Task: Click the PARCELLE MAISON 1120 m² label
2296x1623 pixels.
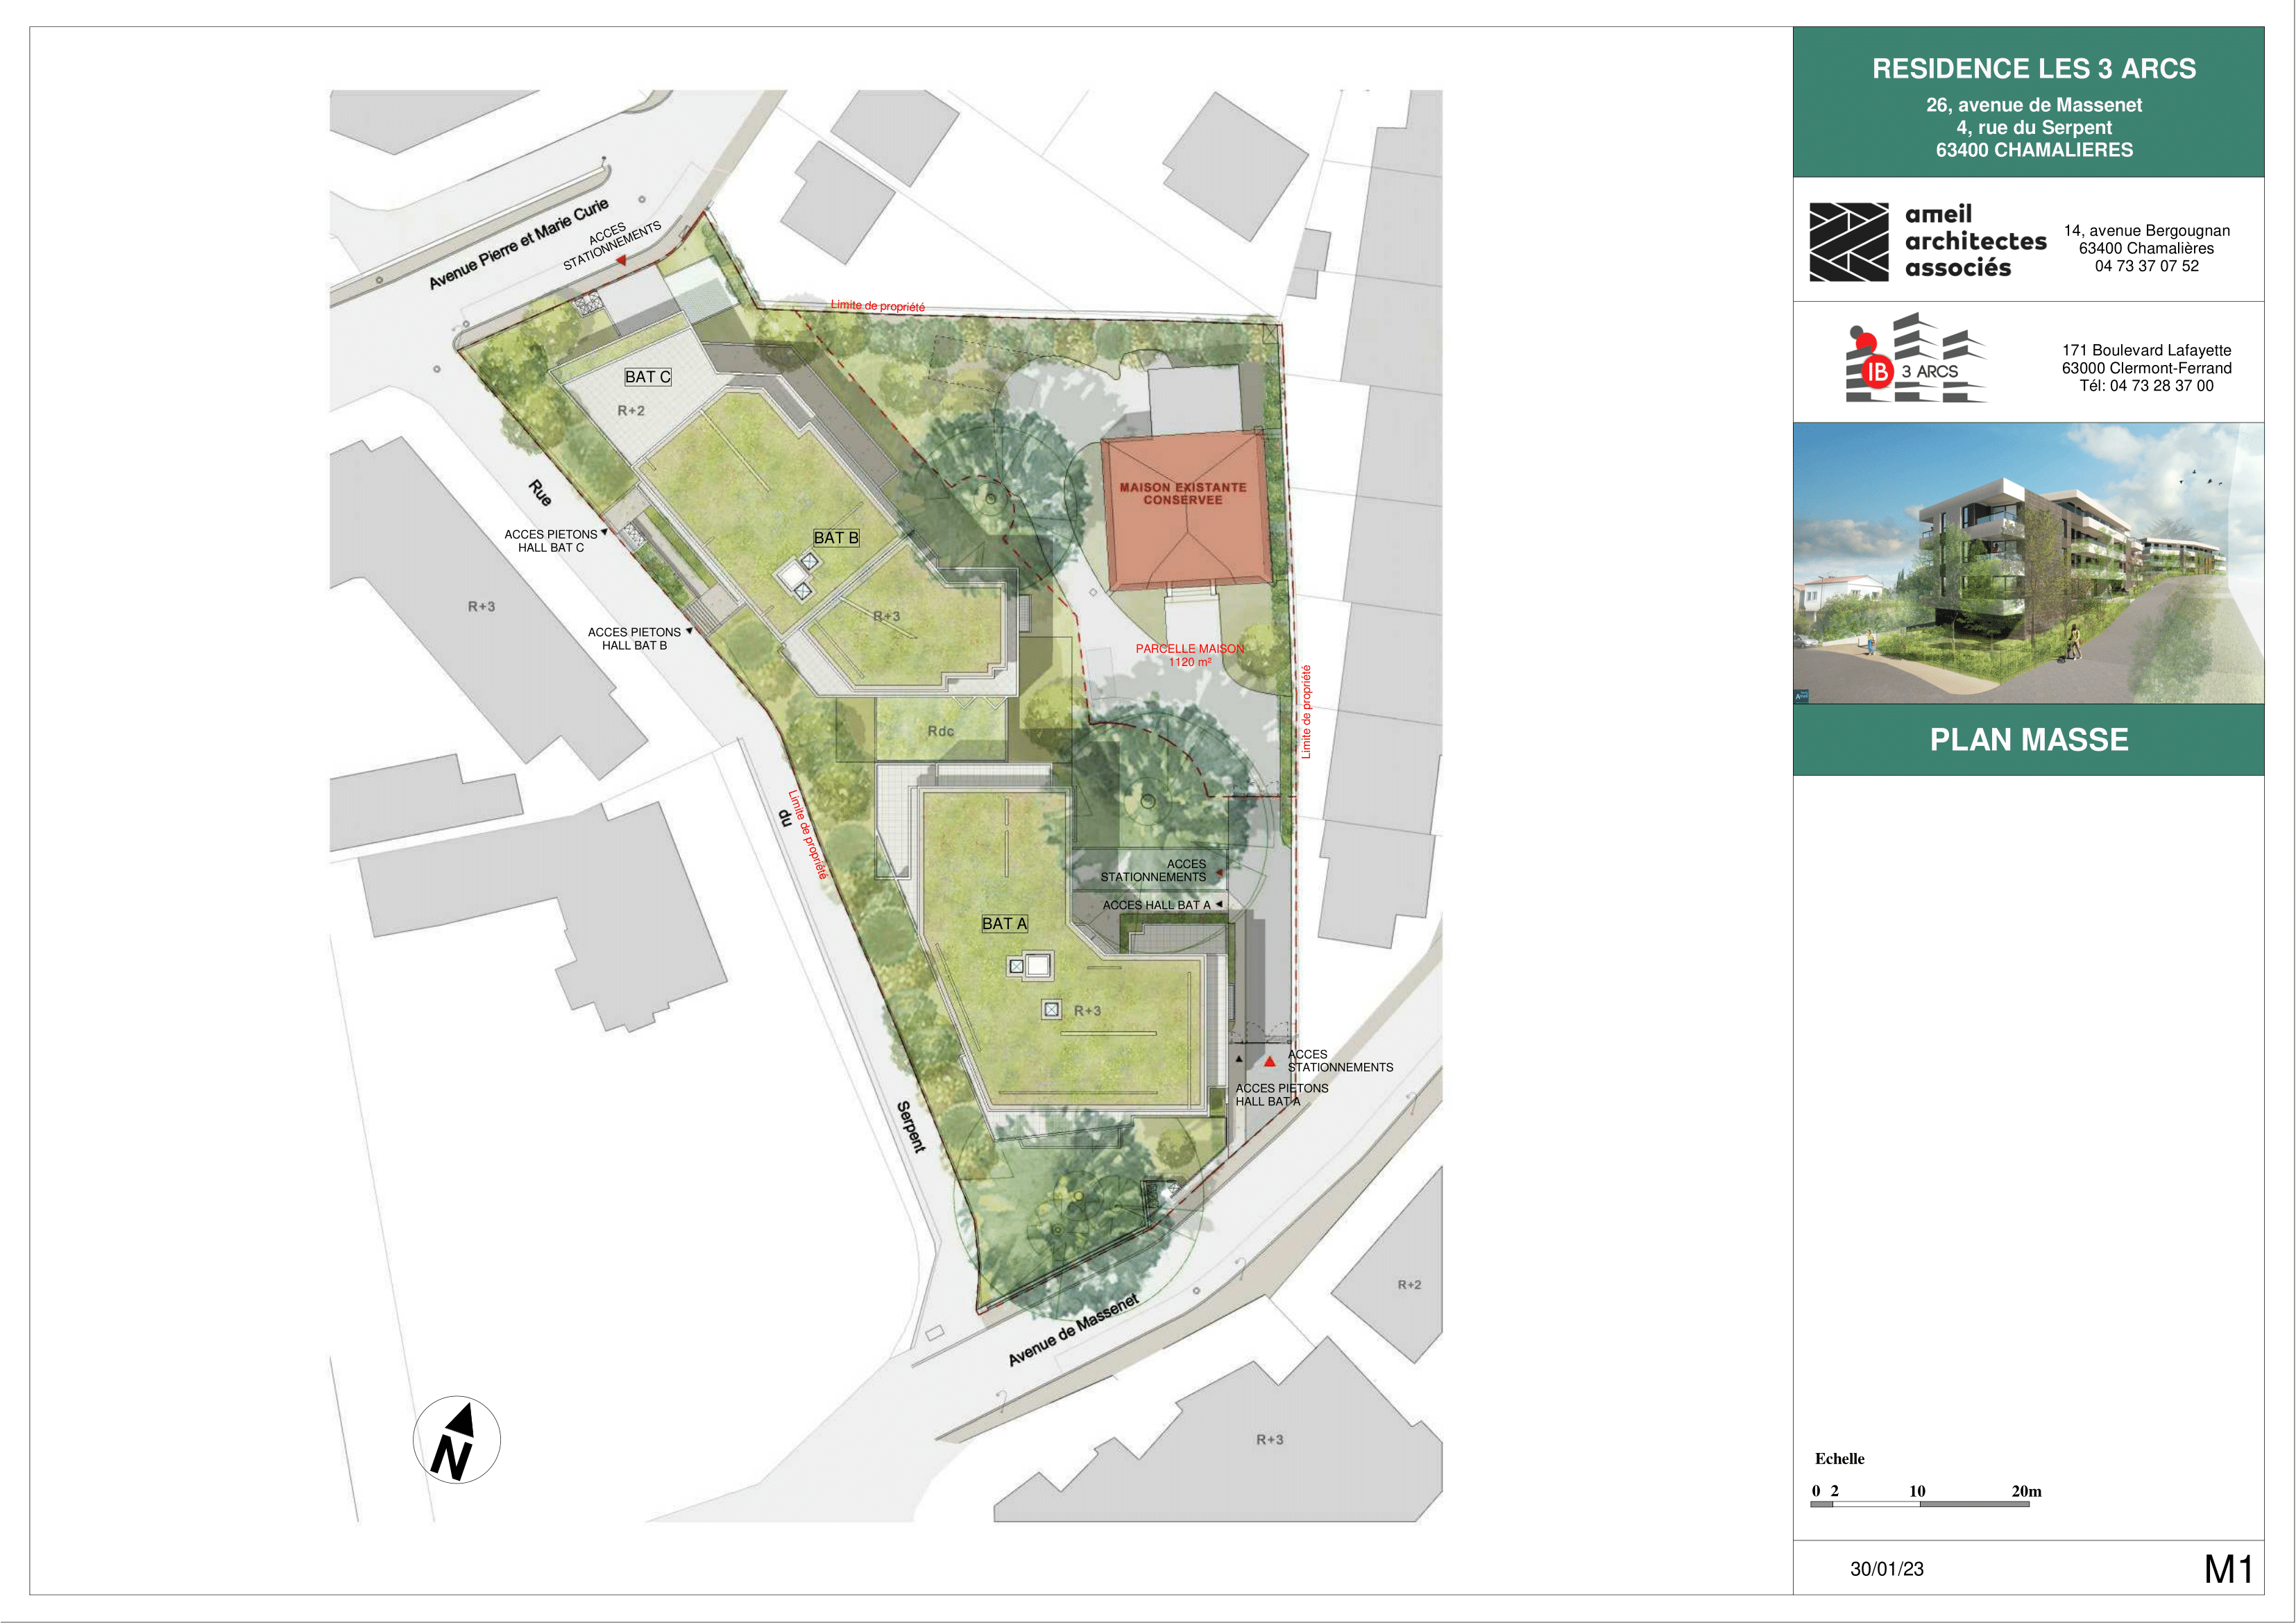Action: (1189, 655)
